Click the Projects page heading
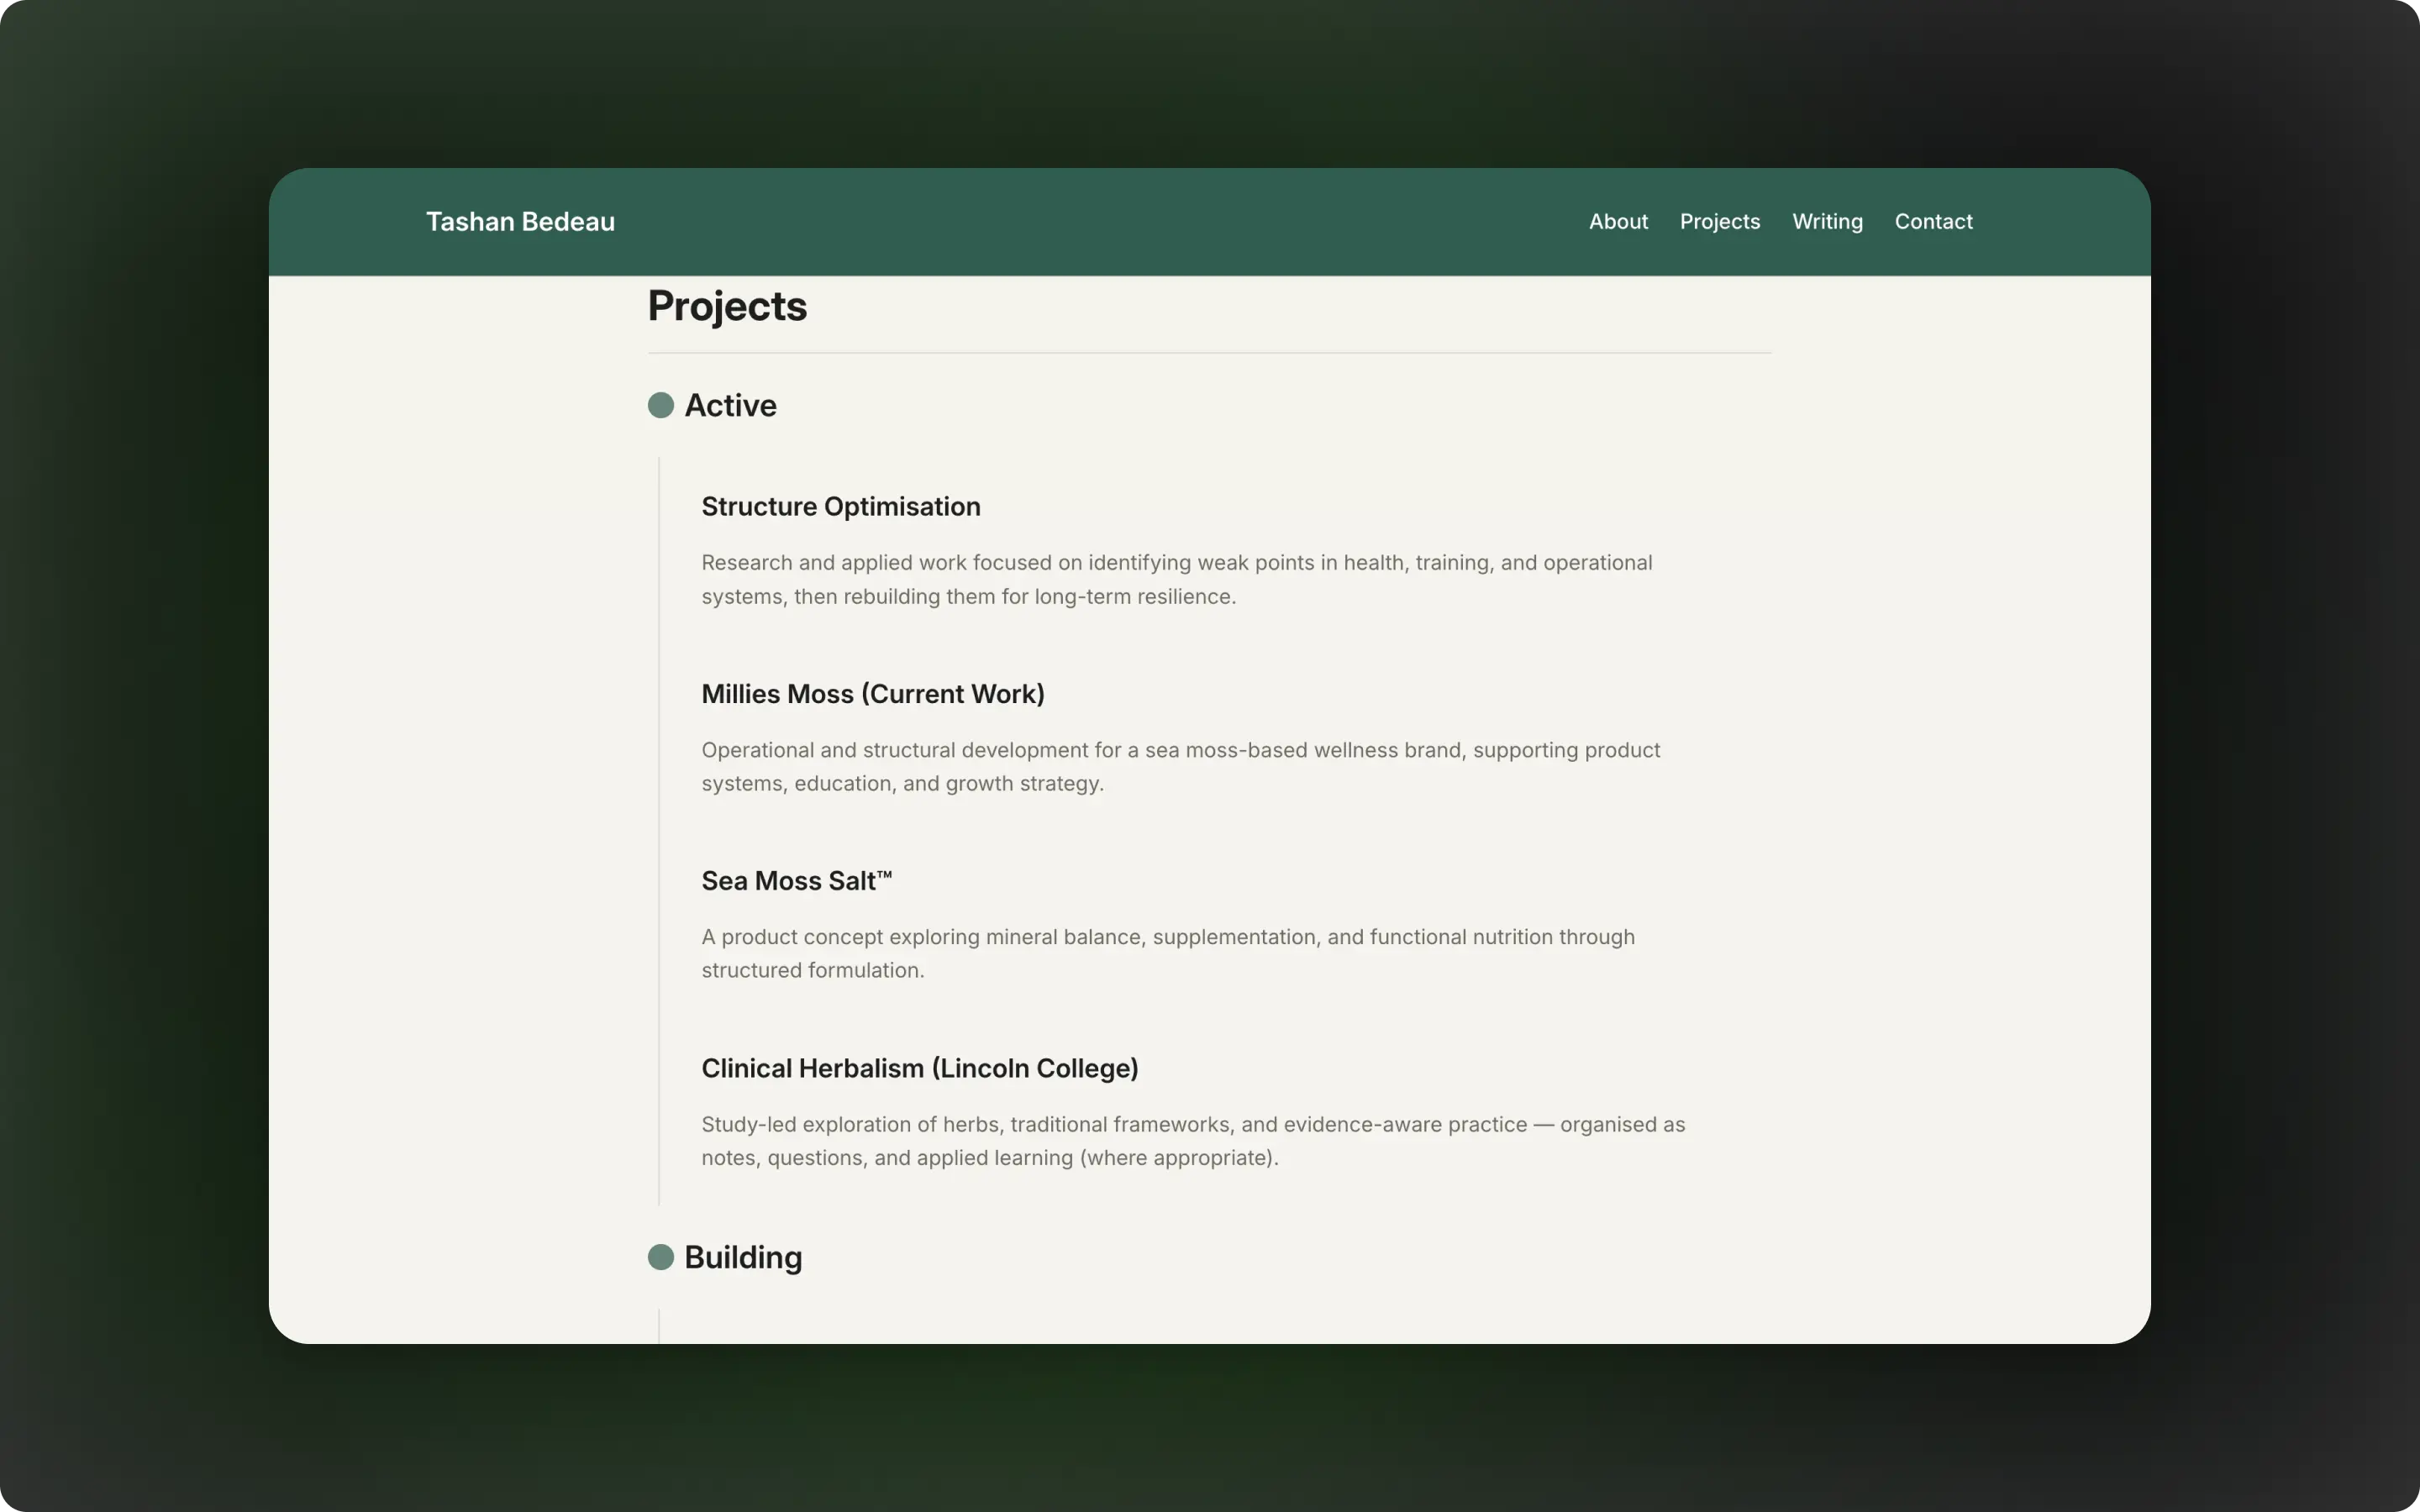The height and width of the screenshot is (1512, 2420). 727,306
